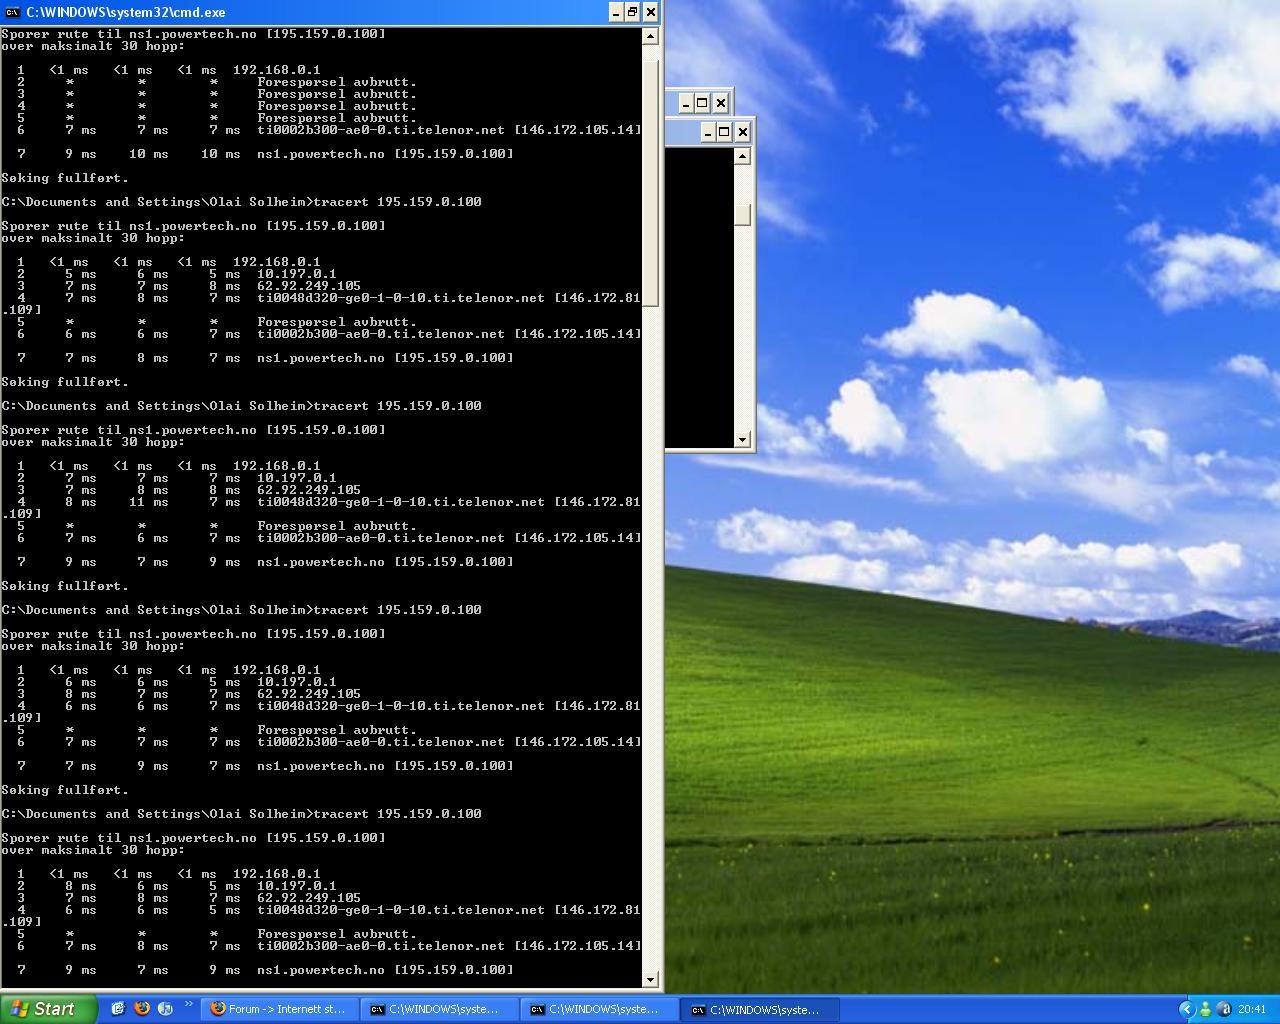
Task: Maximize the rear window with no scrollbar
Action: (x=703, y=103)
